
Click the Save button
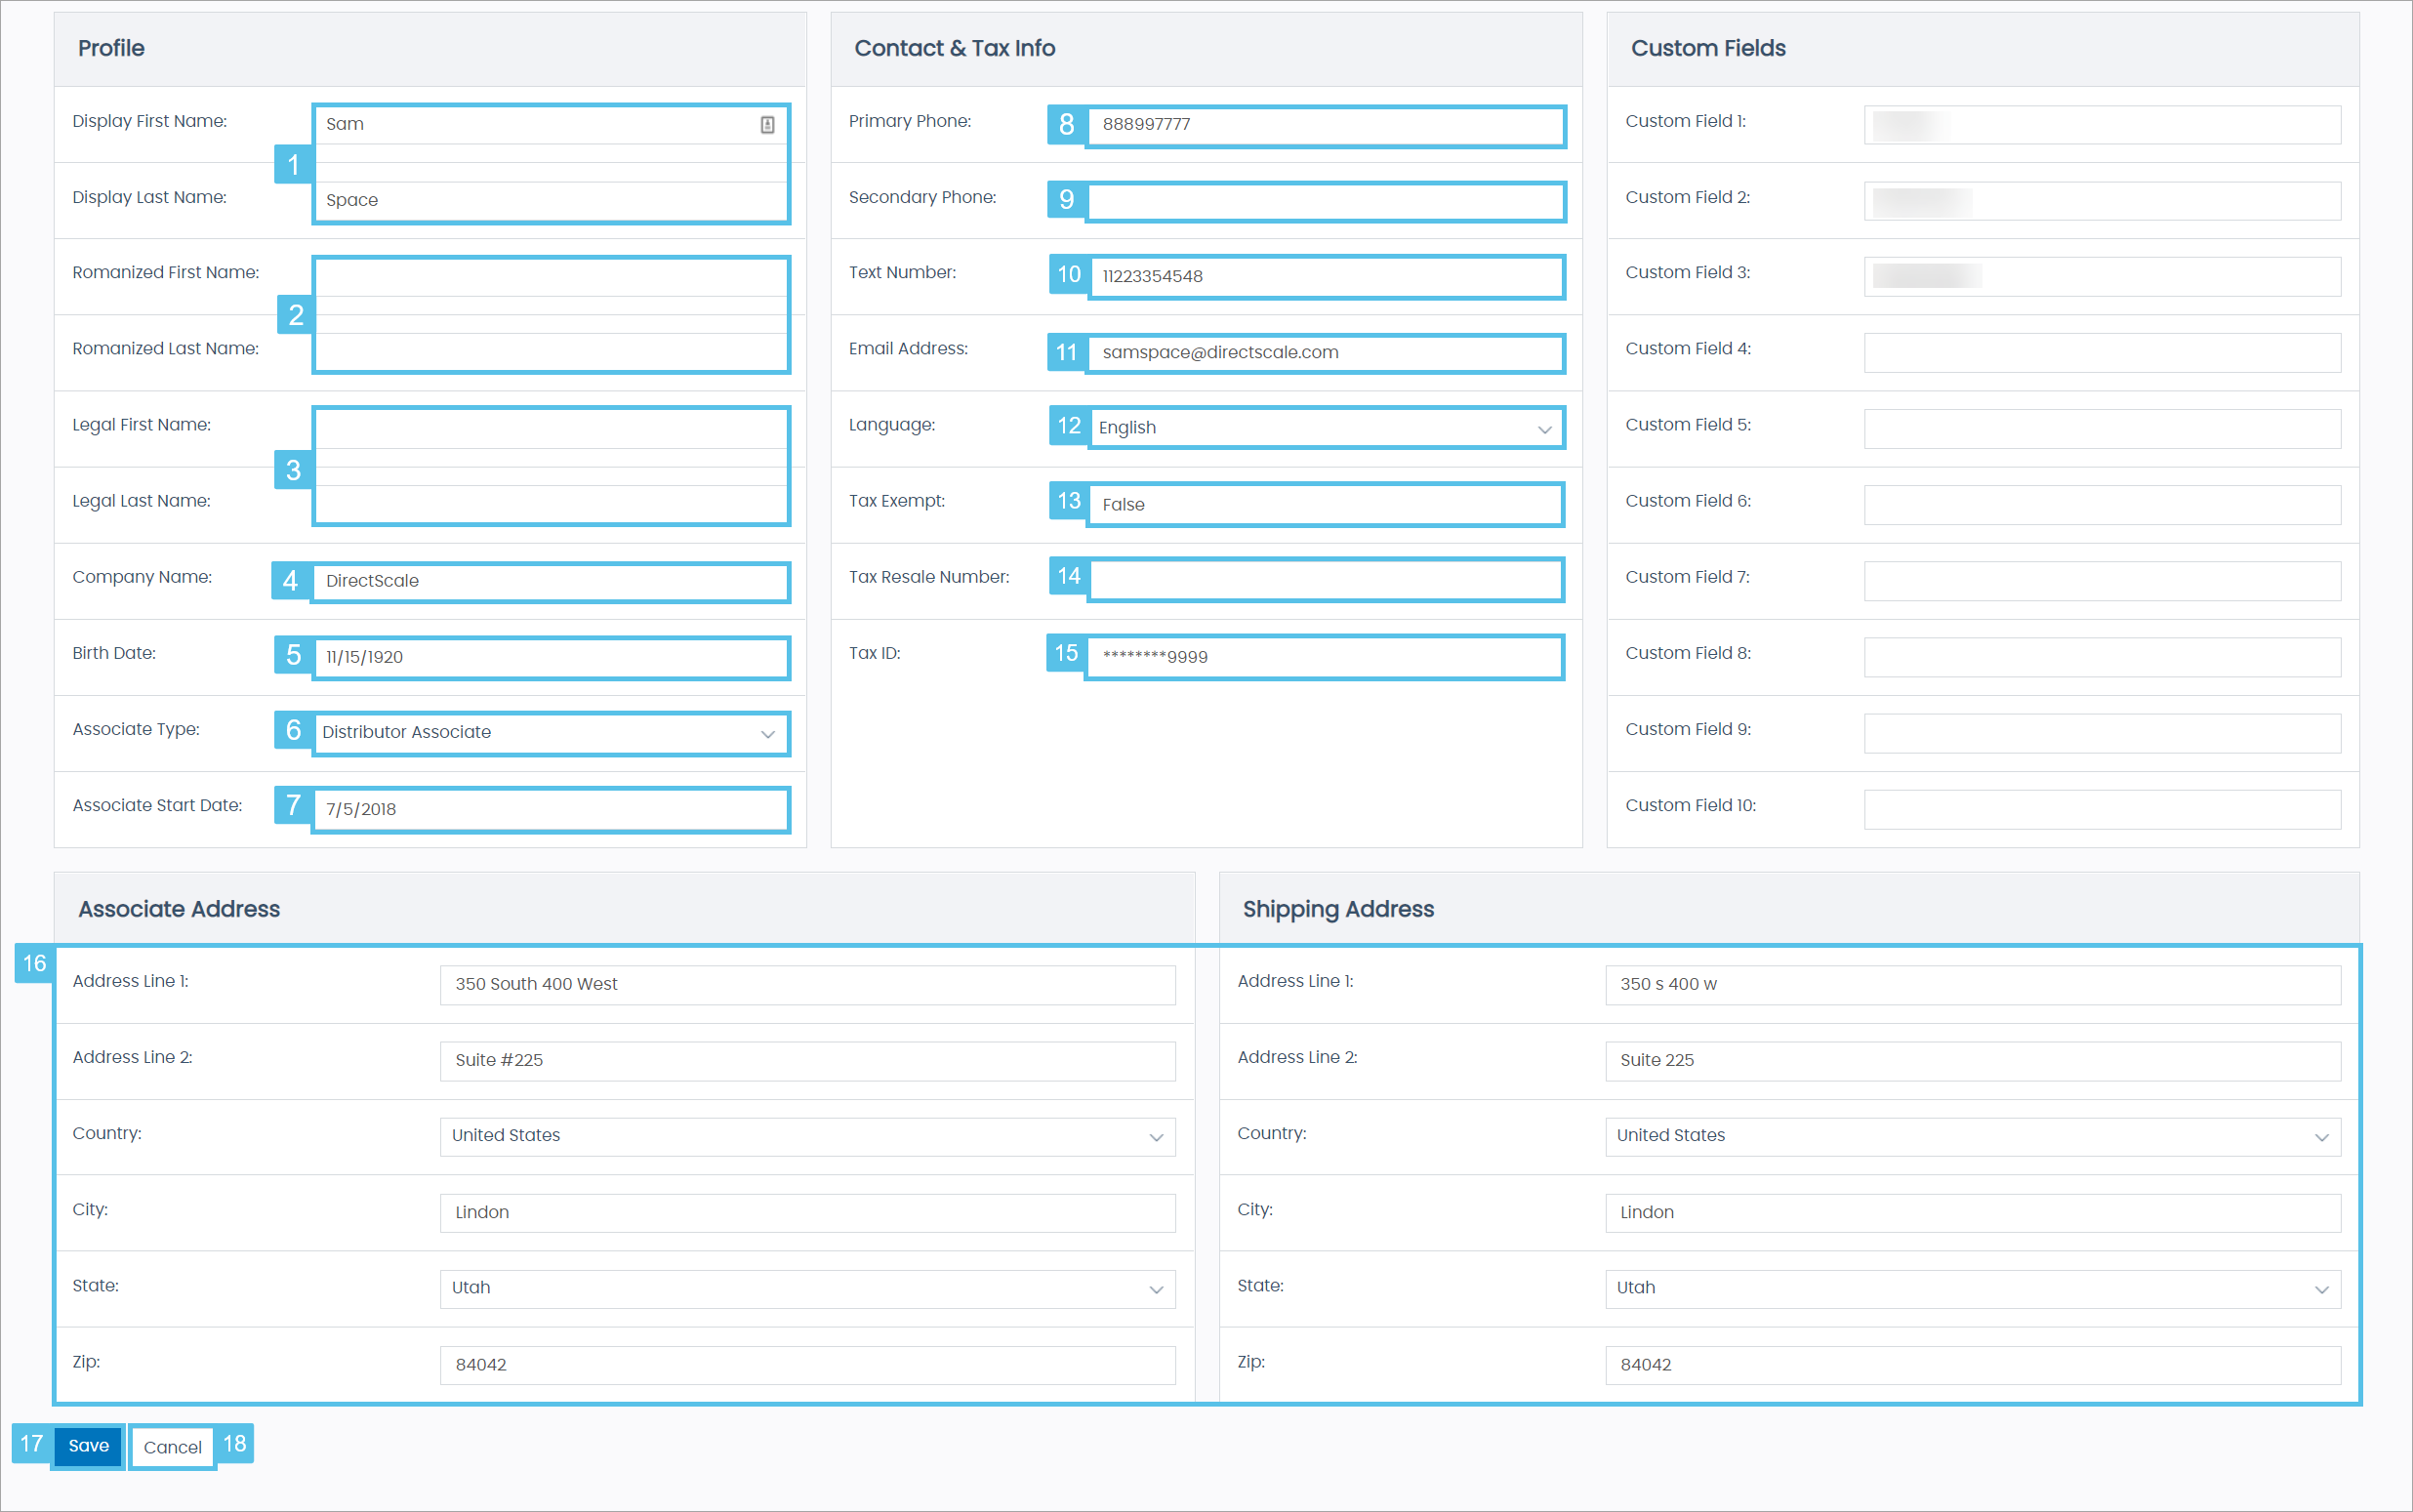coord(88,1446)
